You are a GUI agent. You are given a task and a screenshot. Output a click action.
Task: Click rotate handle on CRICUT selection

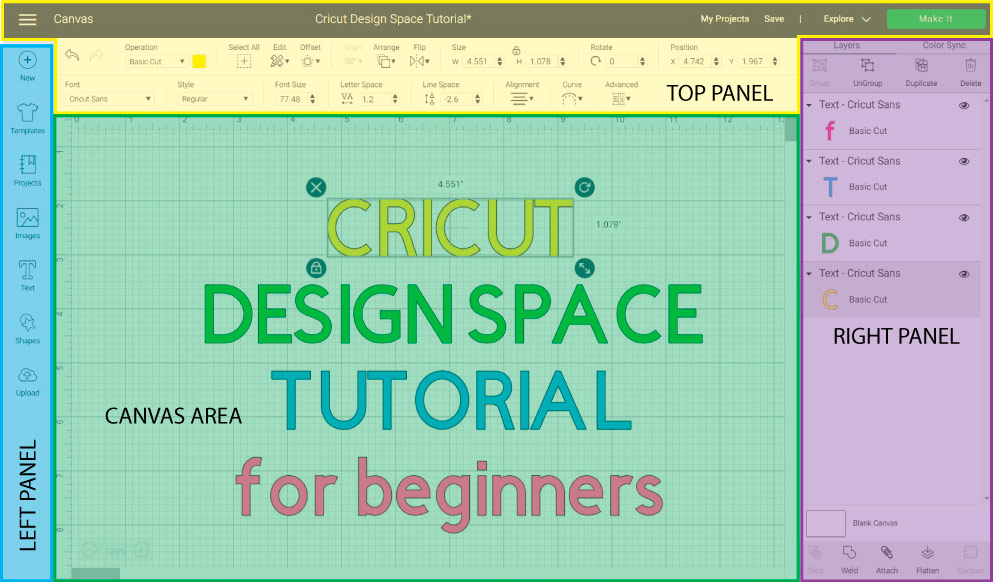tap(585, 187)
